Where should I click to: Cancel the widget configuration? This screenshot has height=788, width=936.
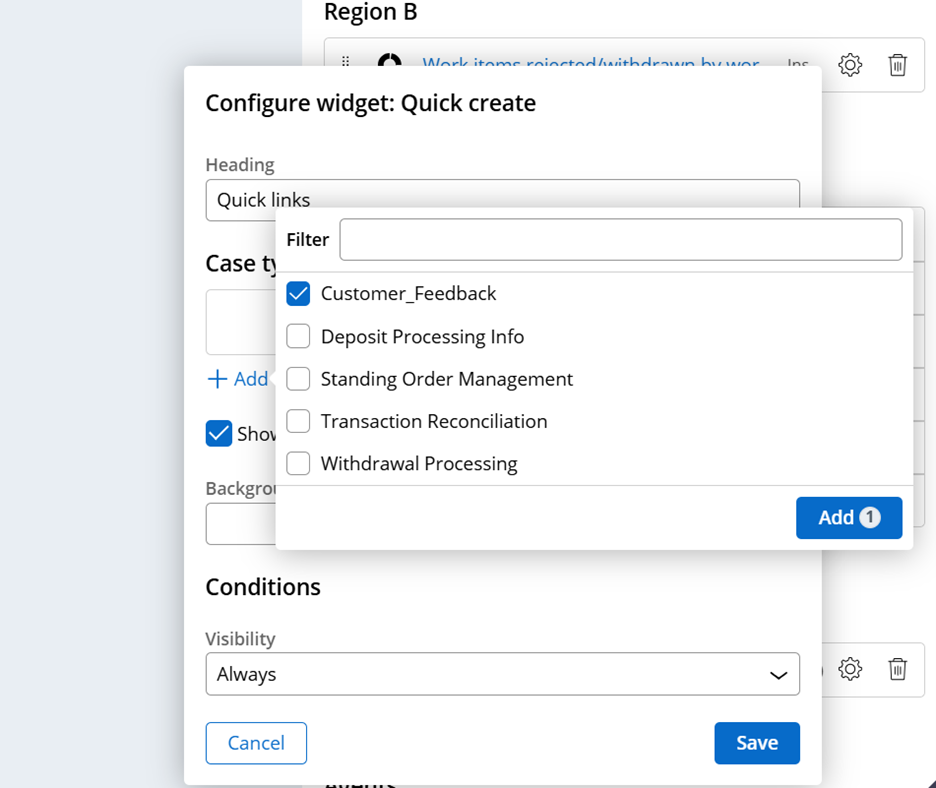pos(256,743)
